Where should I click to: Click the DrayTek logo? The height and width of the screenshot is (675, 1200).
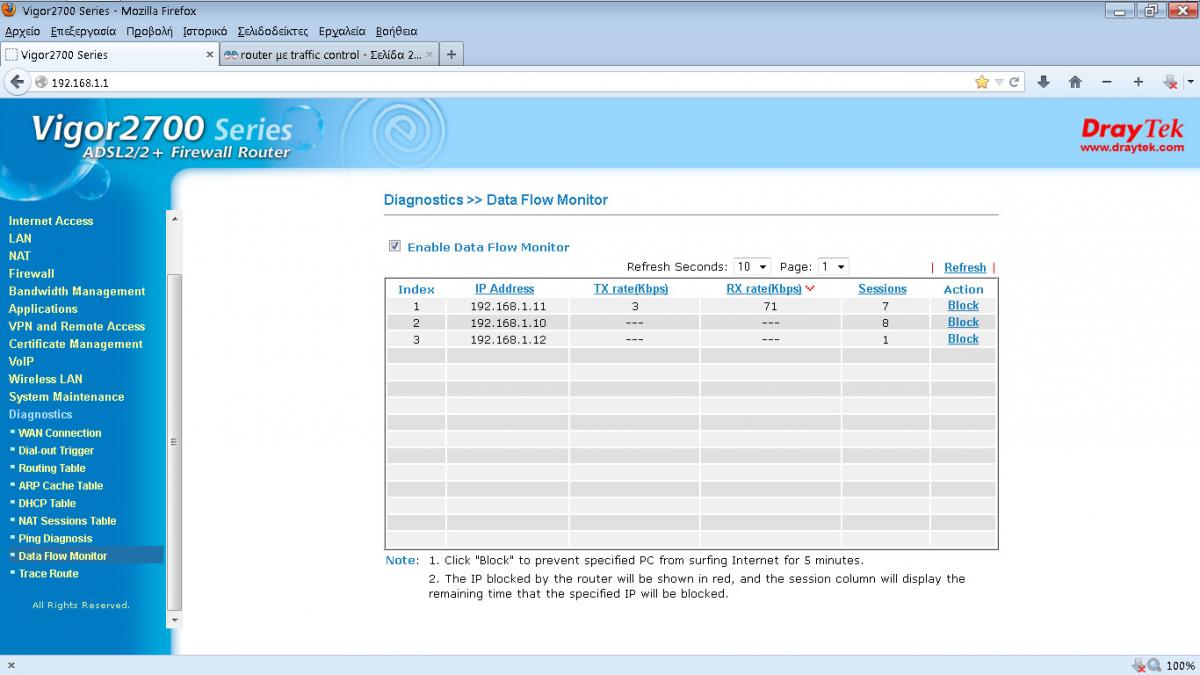[1132, 130]
